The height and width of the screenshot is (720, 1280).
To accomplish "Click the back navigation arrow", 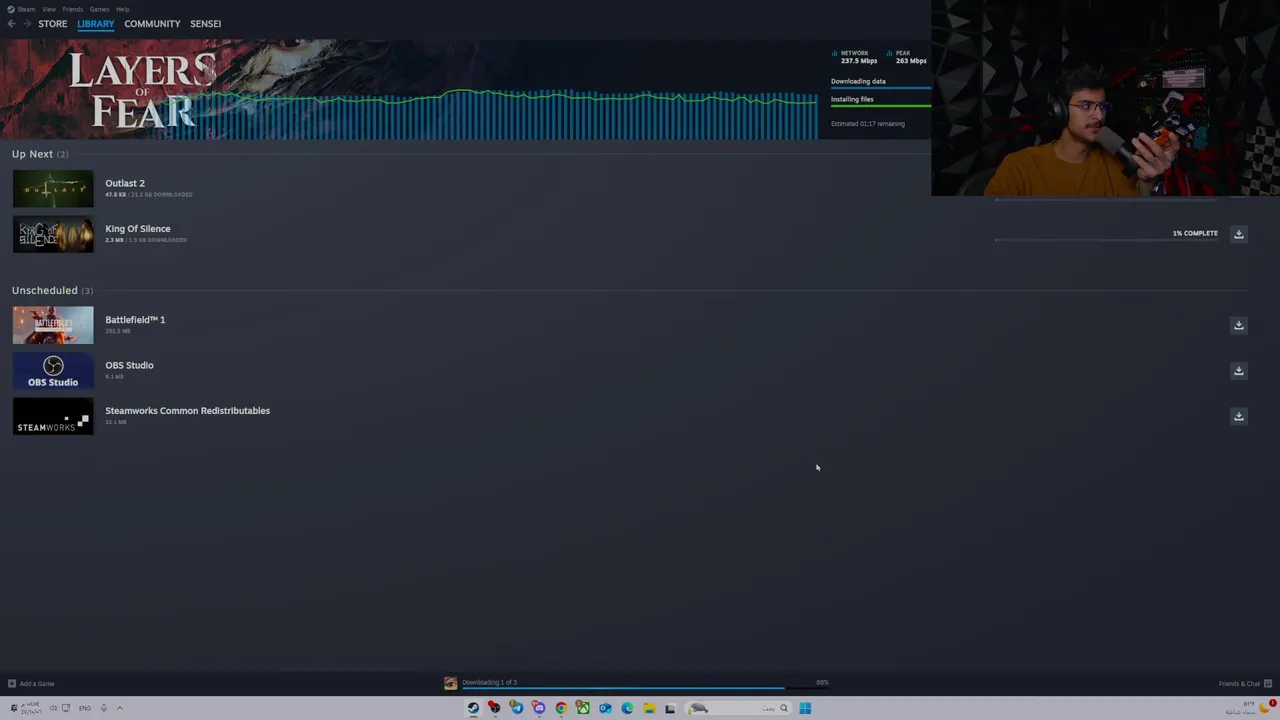I will [x=11, y=24].
